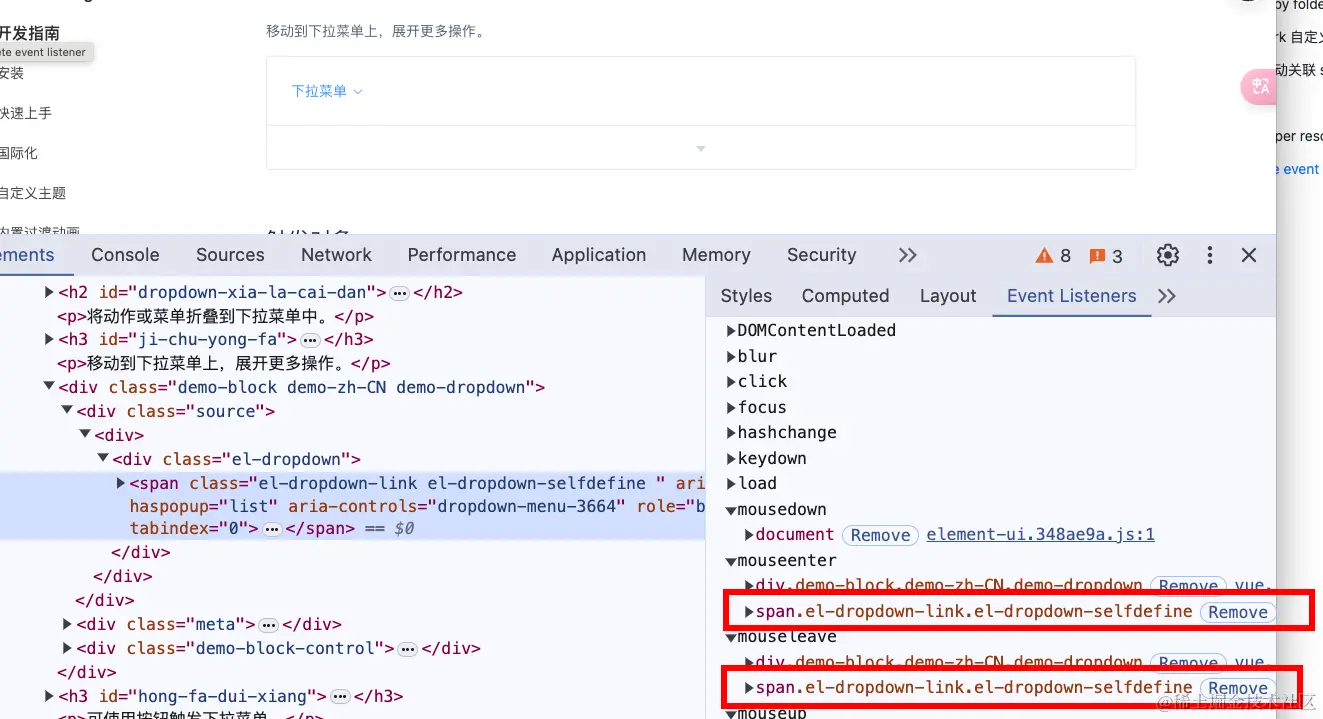
Task: Expand the focus event listener group
Action: (x=731, y=408)
